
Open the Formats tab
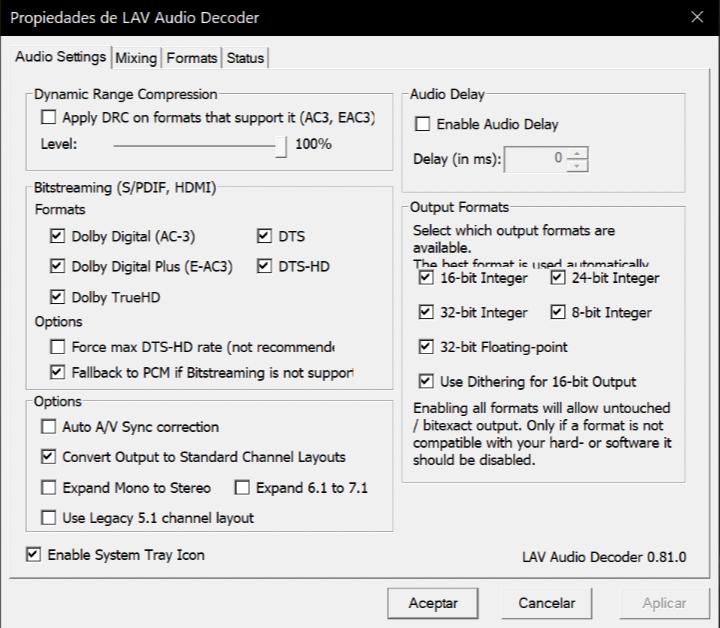pyautogui.click(x=191, y=58)
